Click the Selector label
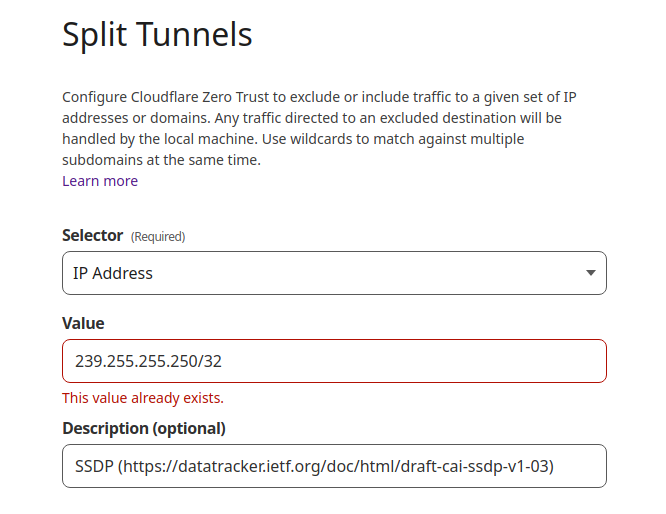Screen dimensions: 666x514 click(x=93, y=235)
